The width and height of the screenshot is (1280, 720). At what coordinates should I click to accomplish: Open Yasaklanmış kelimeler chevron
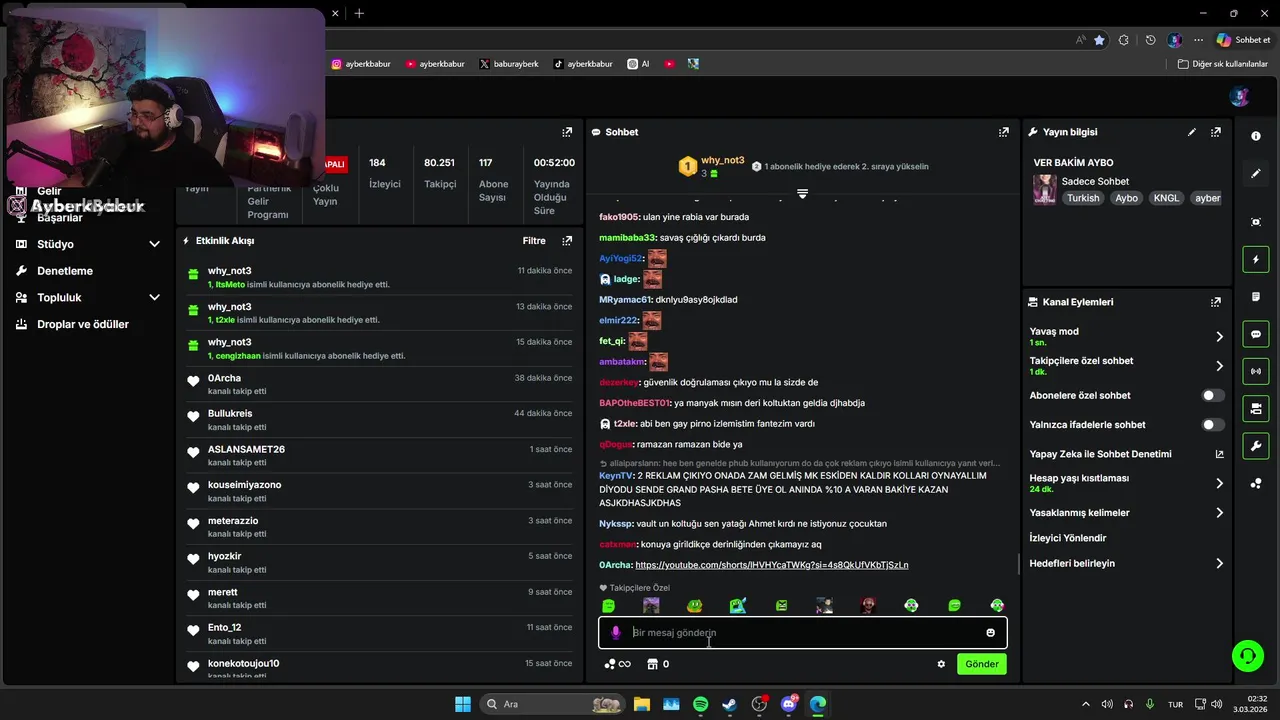pyautogui.click(x=1219, y=513)
